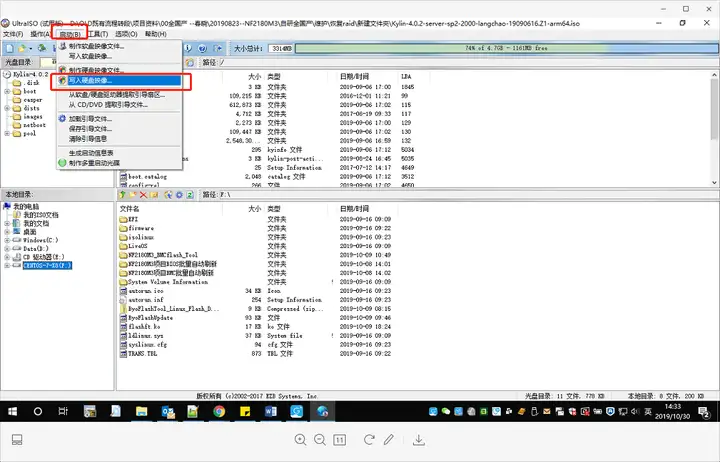
Task: Click the info icon in the toolbar
Action: 188,48
